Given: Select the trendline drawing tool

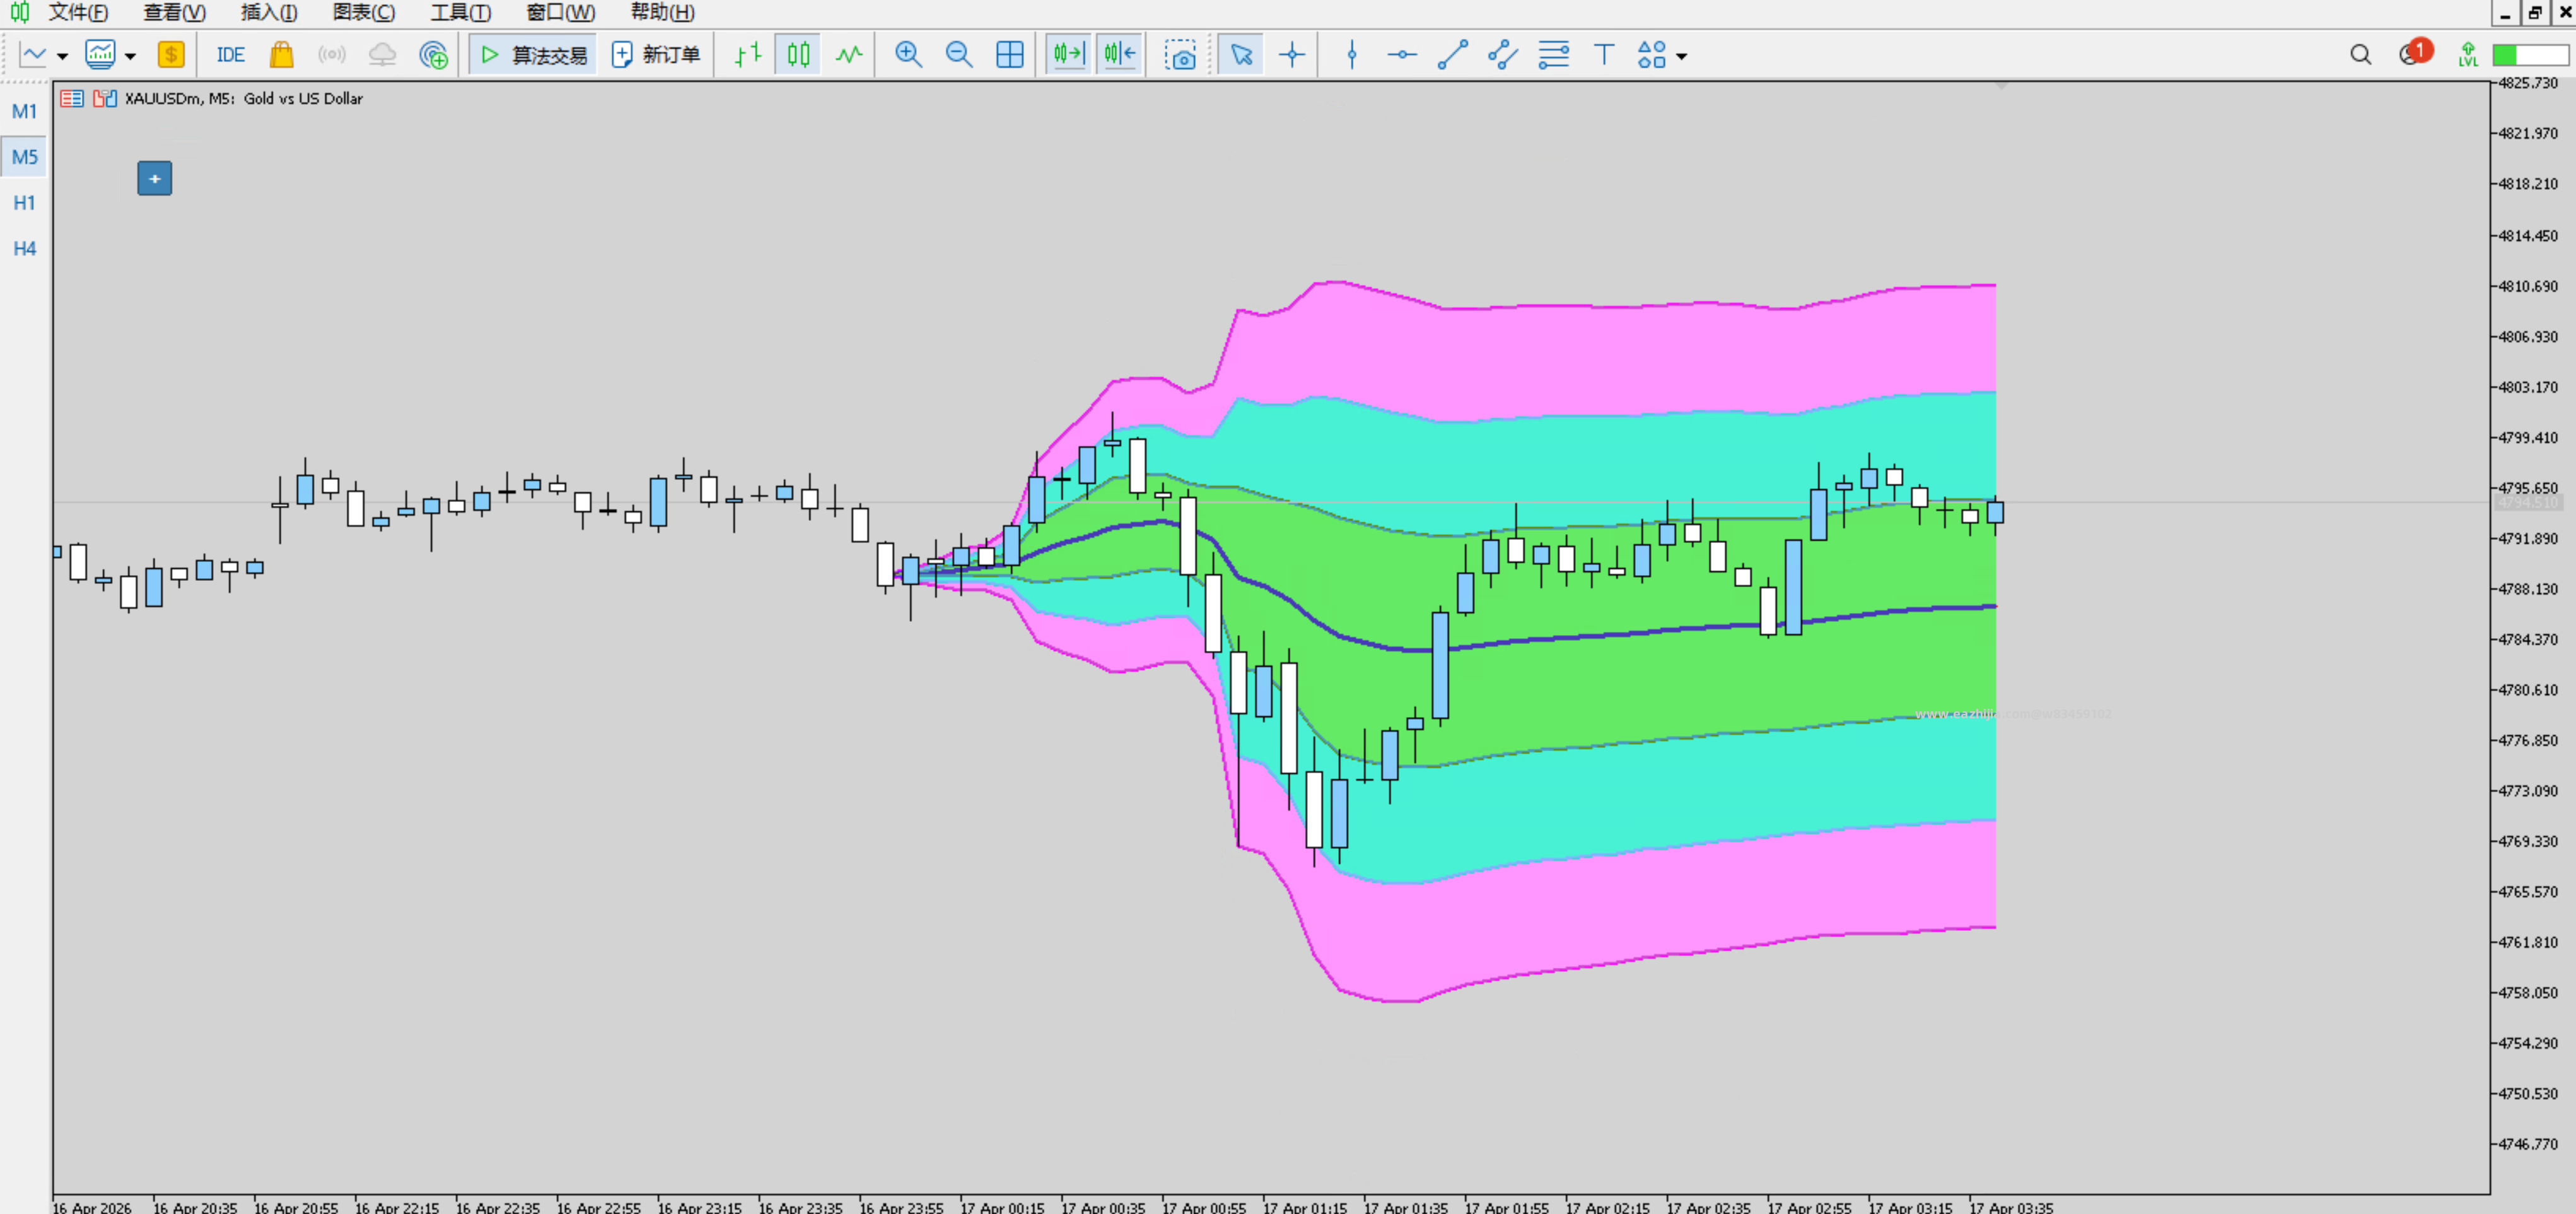Looking at the screenshot, I should pos(1452,55).
